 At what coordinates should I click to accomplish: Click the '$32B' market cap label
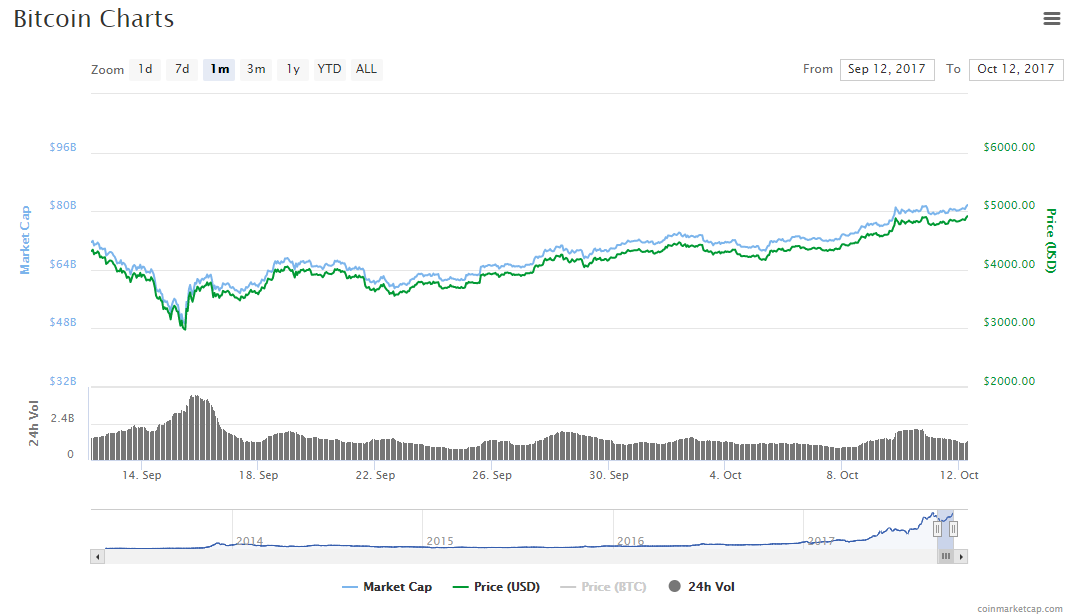(63, 381)
